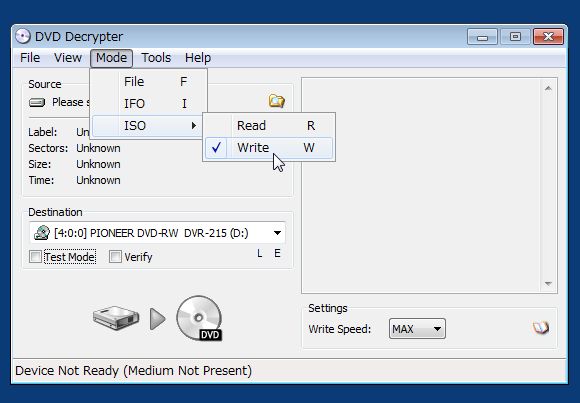Maximize the DVD Decrypter window

(x=515, y=37)
